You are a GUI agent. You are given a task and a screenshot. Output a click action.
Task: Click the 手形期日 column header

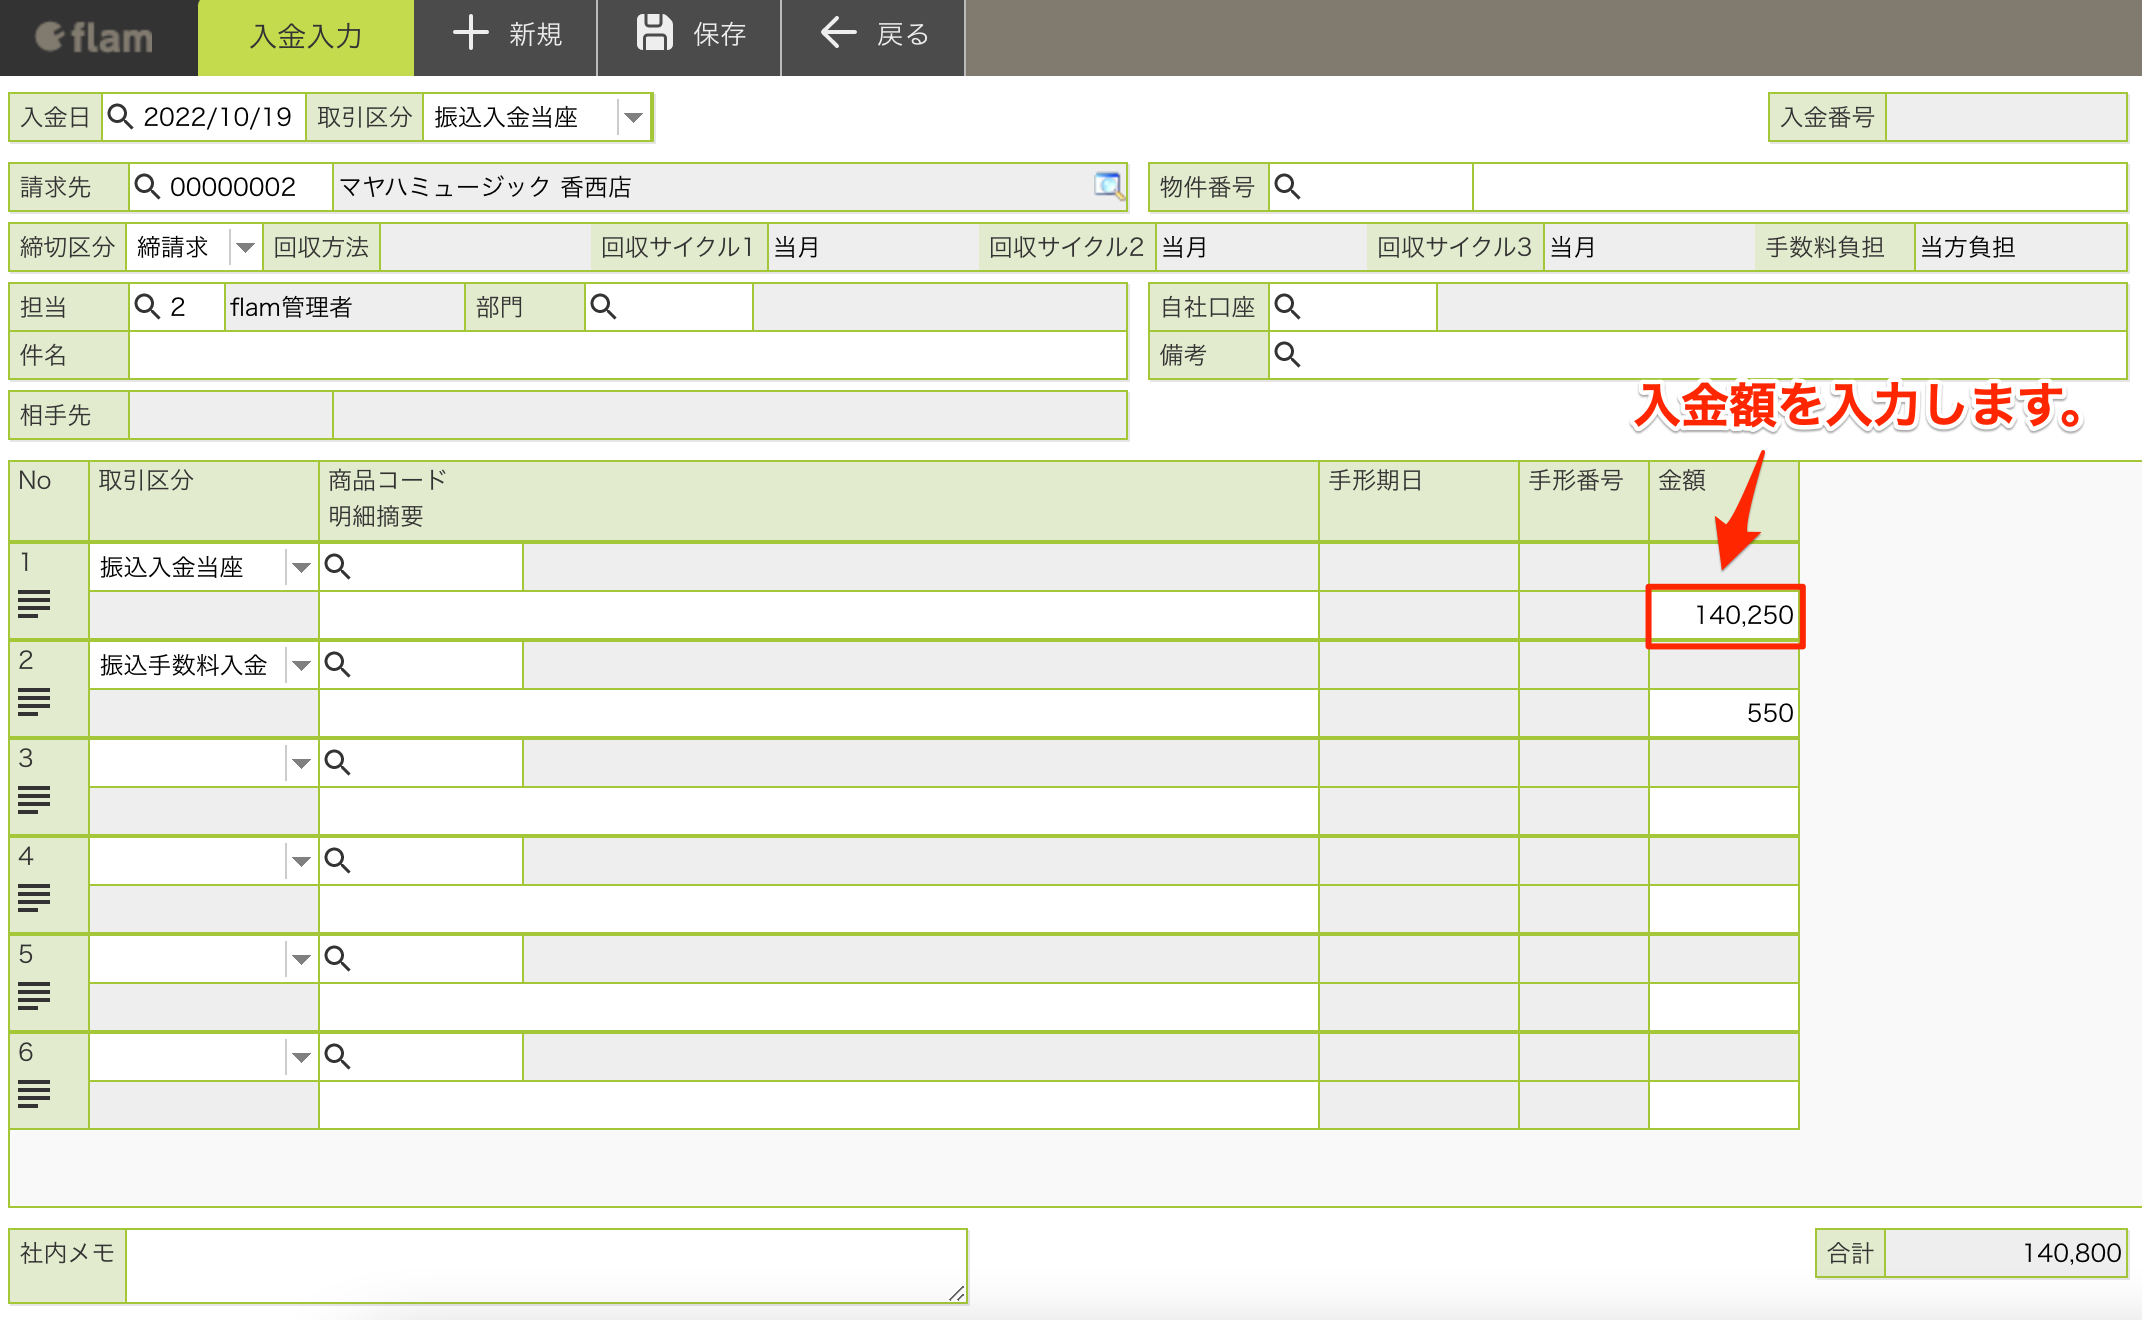1418,500
